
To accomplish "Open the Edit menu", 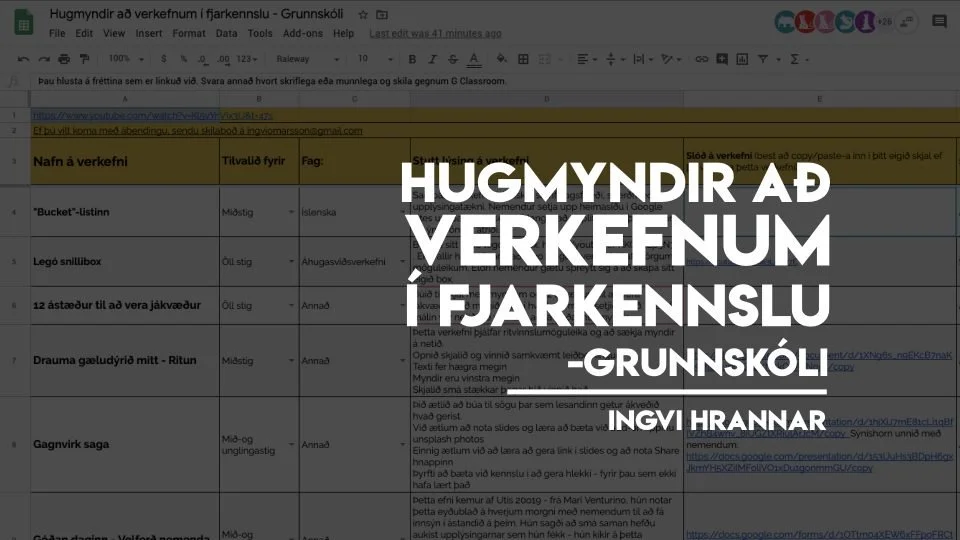I will [x=84, y=34].
